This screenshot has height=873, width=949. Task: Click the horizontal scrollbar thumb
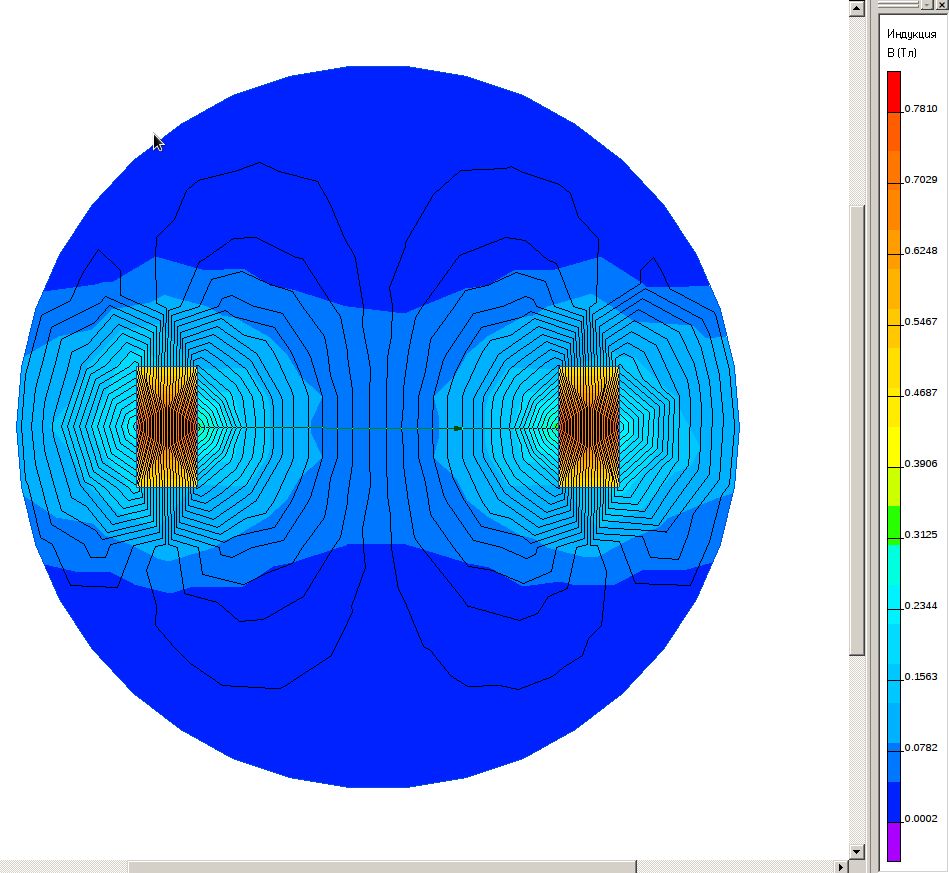[x=382, y=867]
